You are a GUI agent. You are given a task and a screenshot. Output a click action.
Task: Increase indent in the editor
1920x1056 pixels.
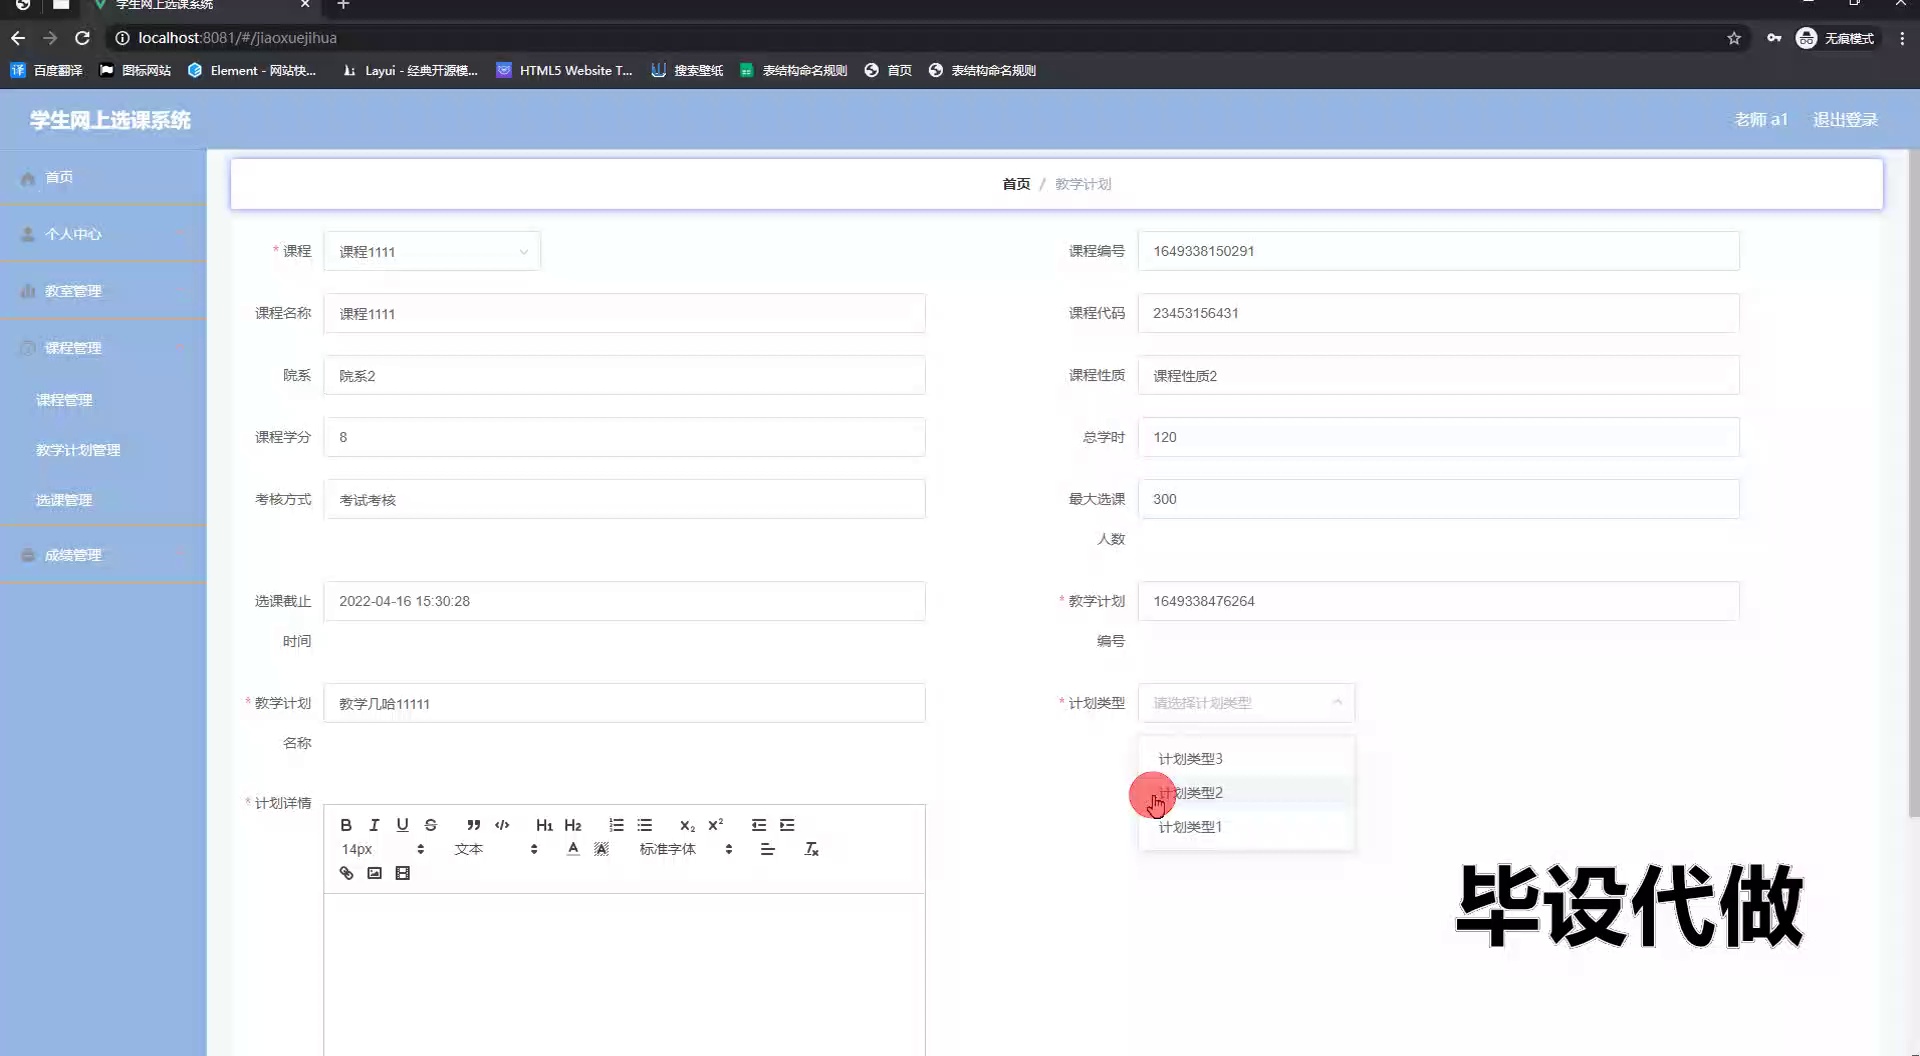(787, 825)
